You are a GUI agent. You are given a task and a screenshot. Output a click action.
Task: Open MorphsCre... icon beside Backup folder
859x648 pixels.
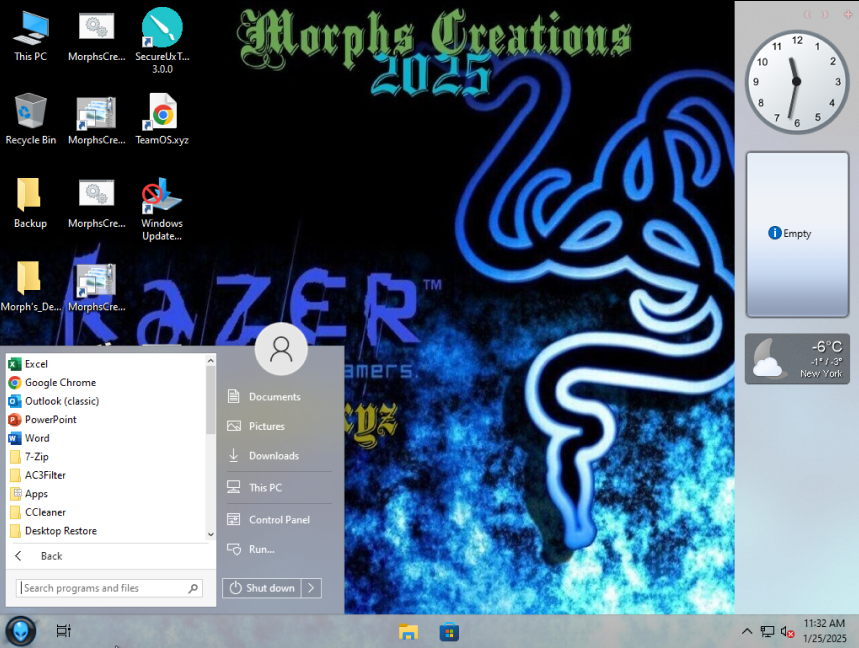point(96,203)
